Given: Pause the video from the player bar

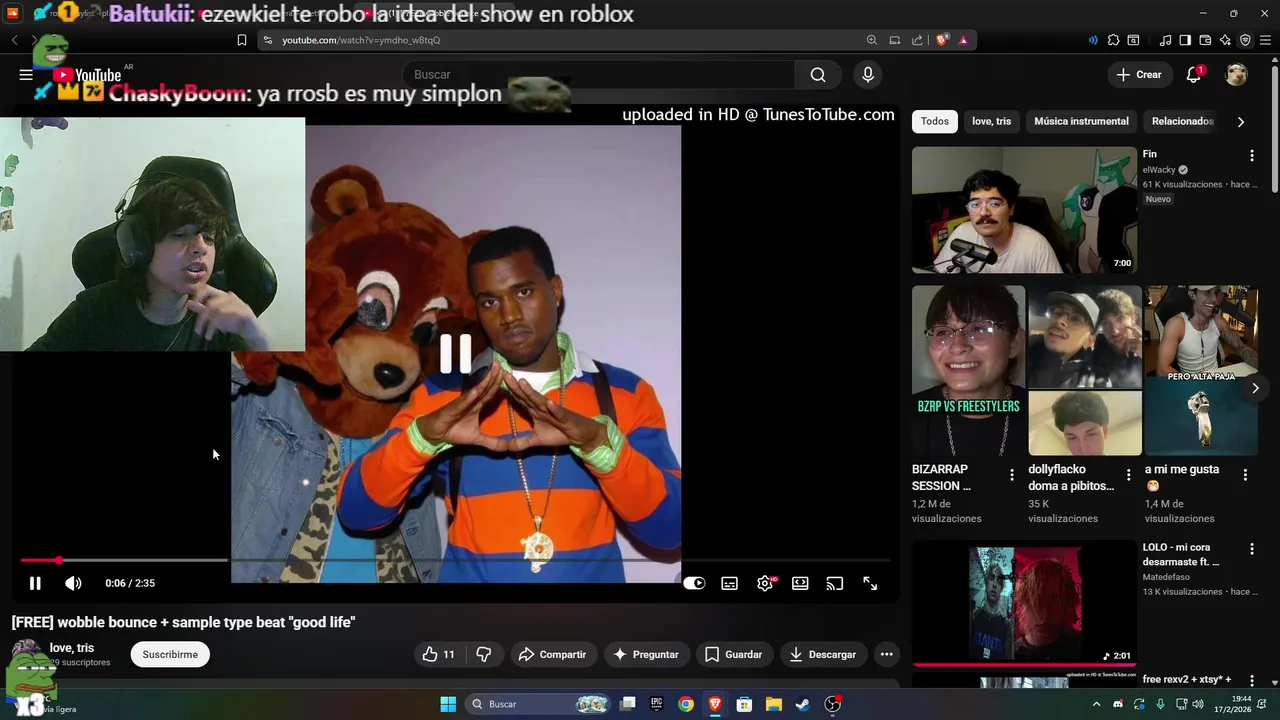Looking at the screenshot, I should click(x=35, y=583).
